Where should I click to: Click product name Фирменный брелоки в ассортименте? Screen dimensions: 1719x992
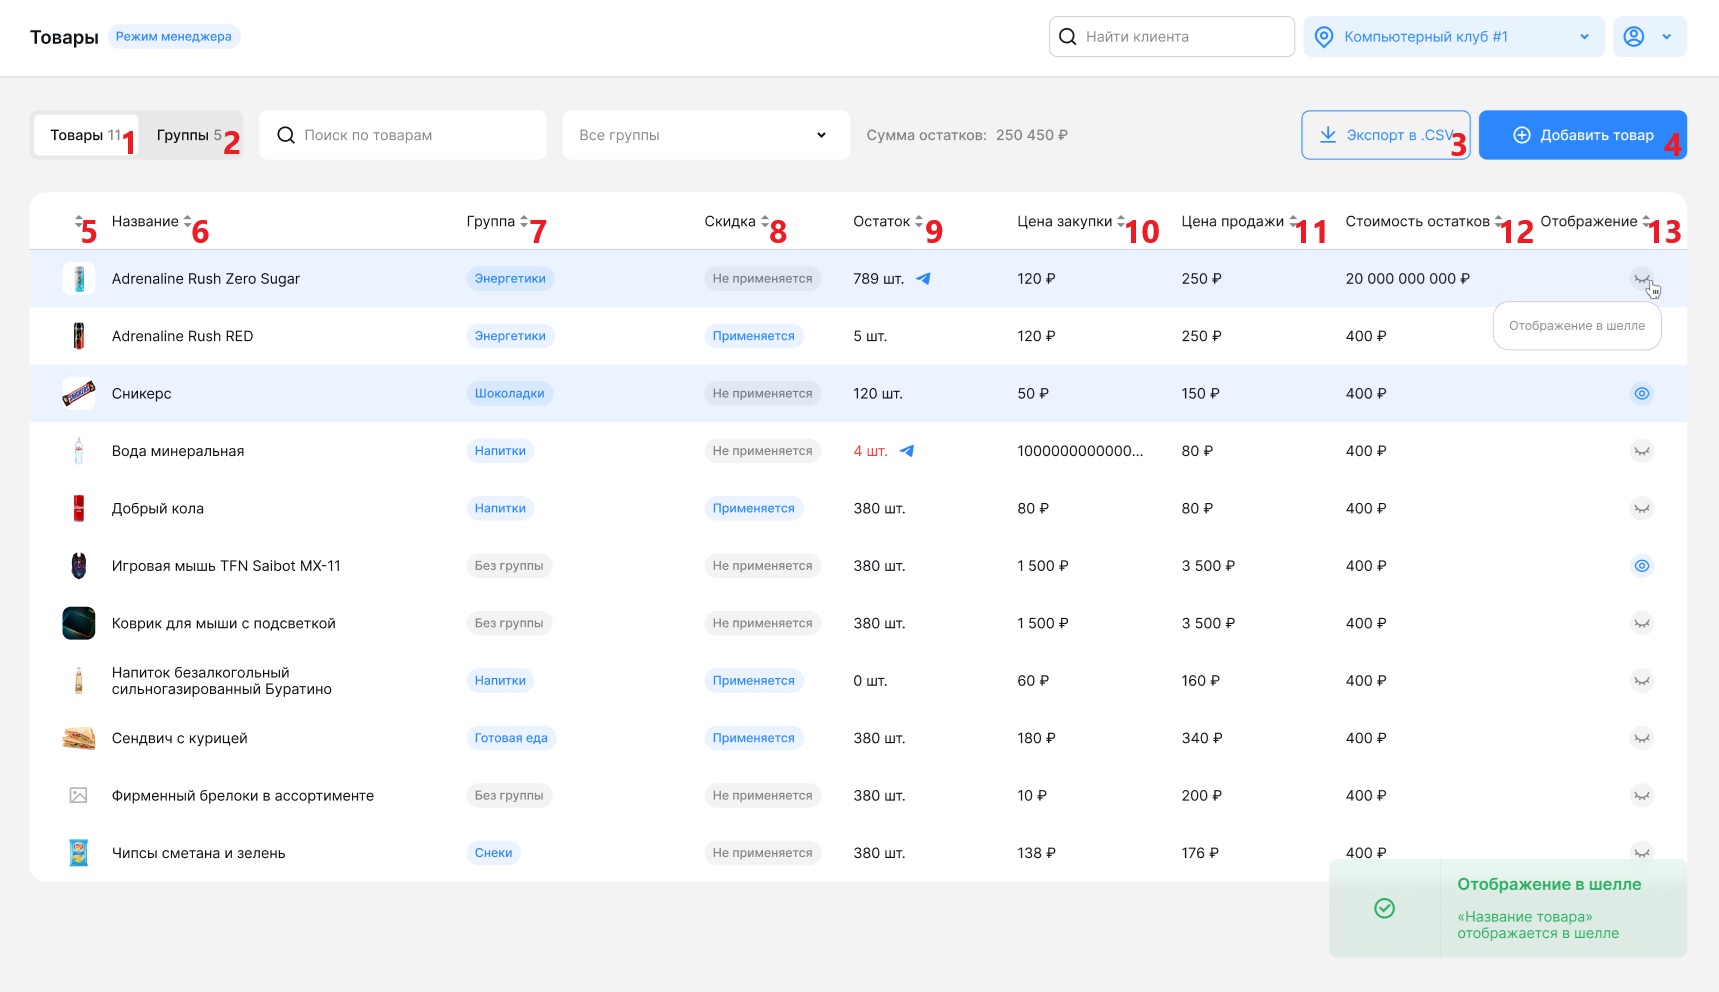pos(243,796)
